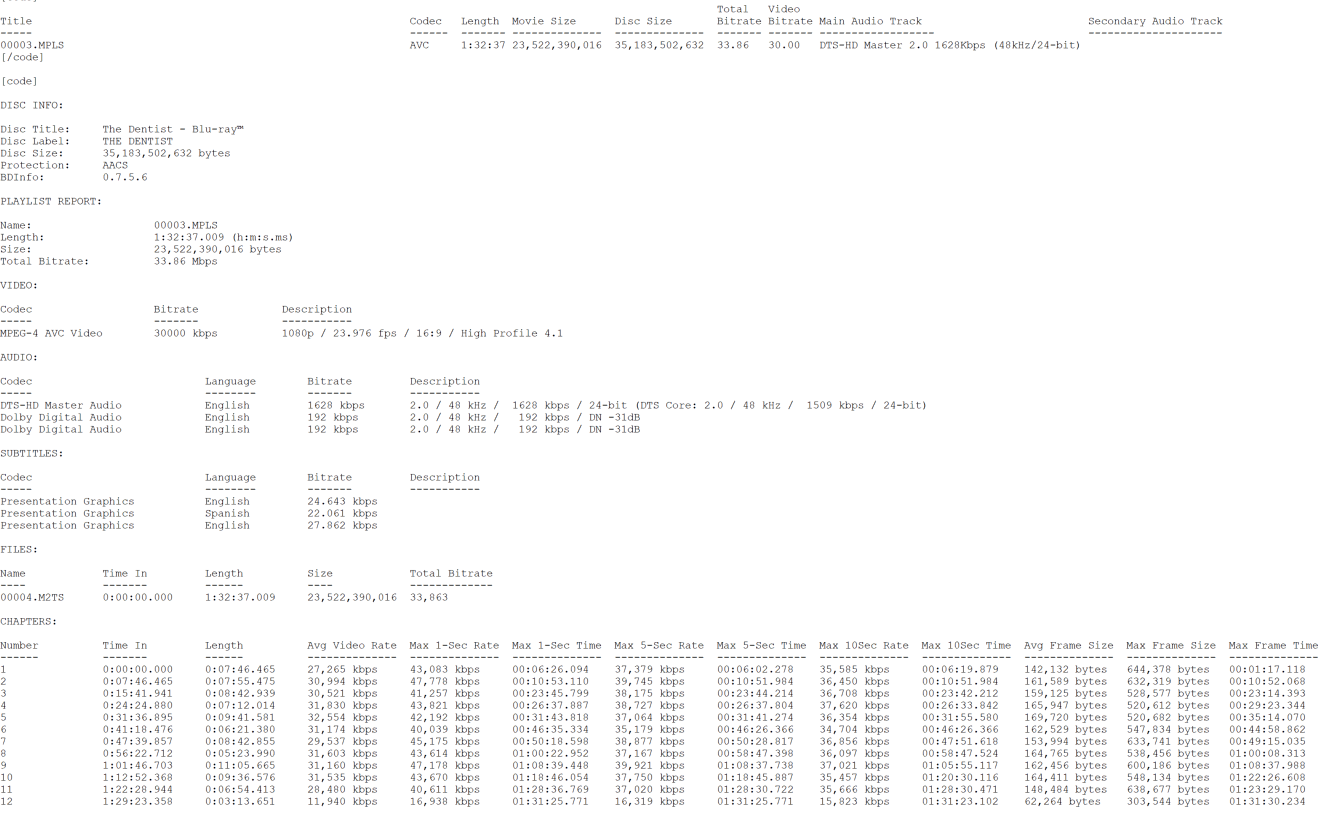The image size is (1341, 822).
Task: Click the "PLAYLIST REPORT:" section heading
Action: [x=51, y=201]
